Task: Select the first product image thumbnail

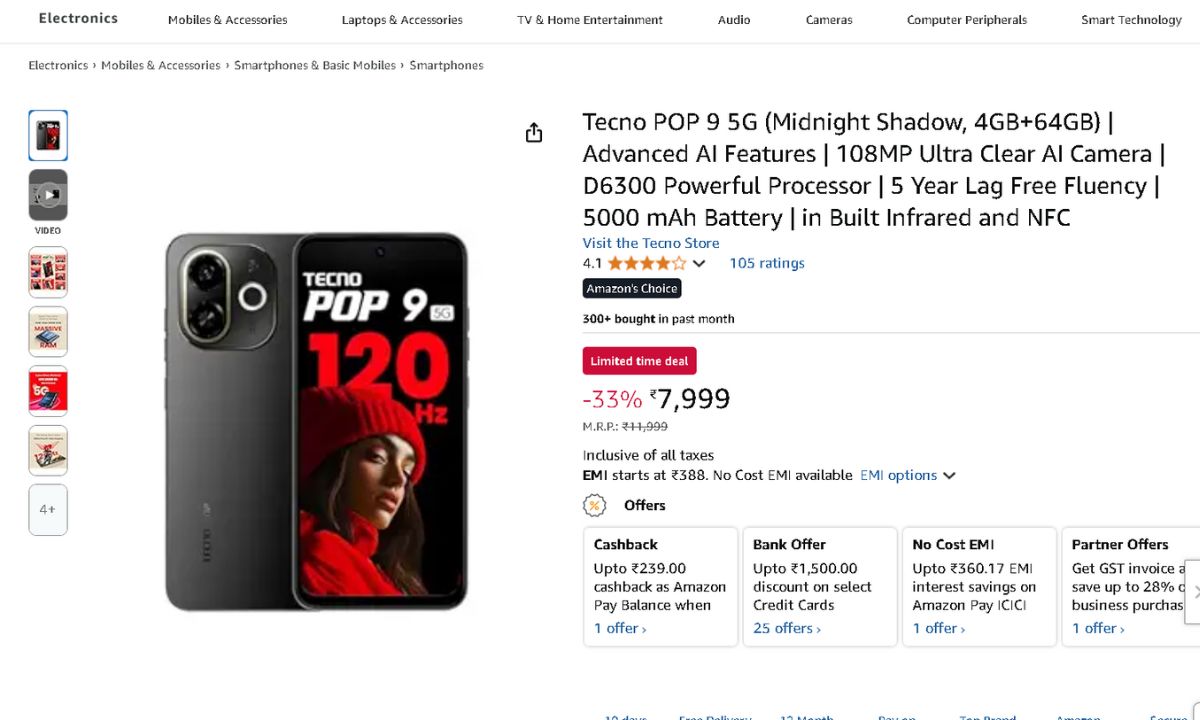Action: (48, 135)
